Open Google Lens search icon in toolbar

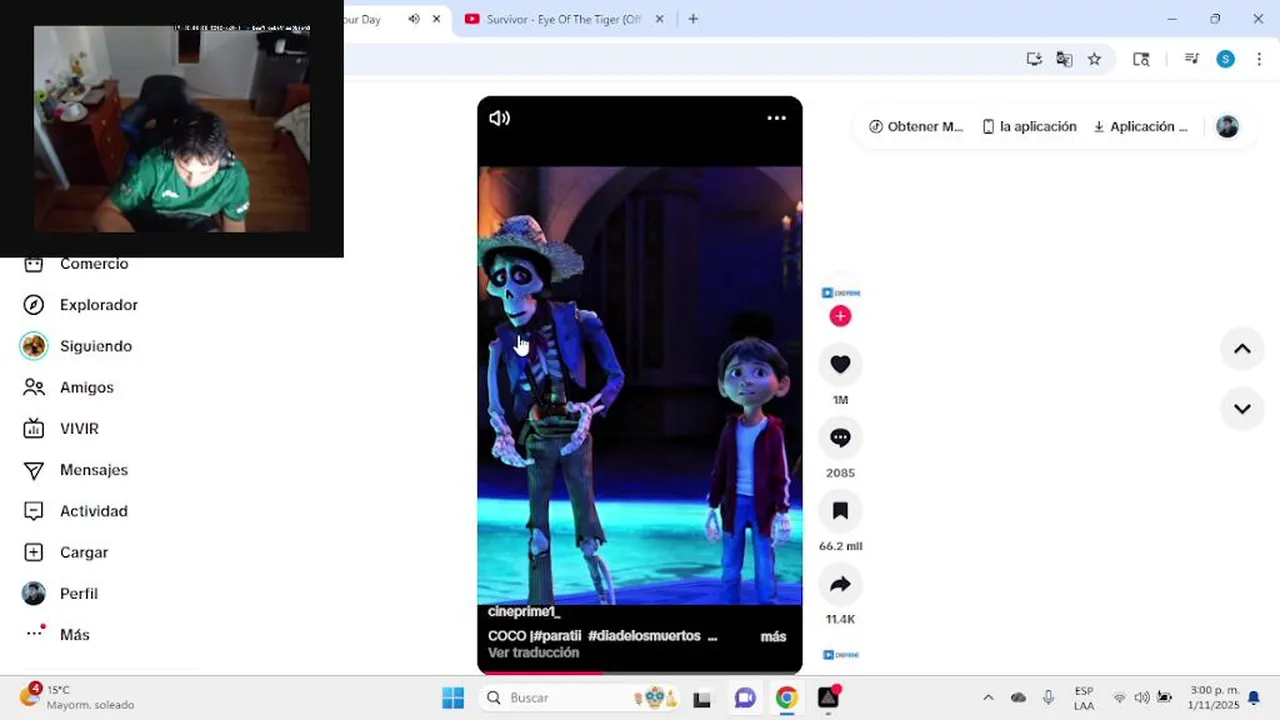click(x=1141, y=59)
